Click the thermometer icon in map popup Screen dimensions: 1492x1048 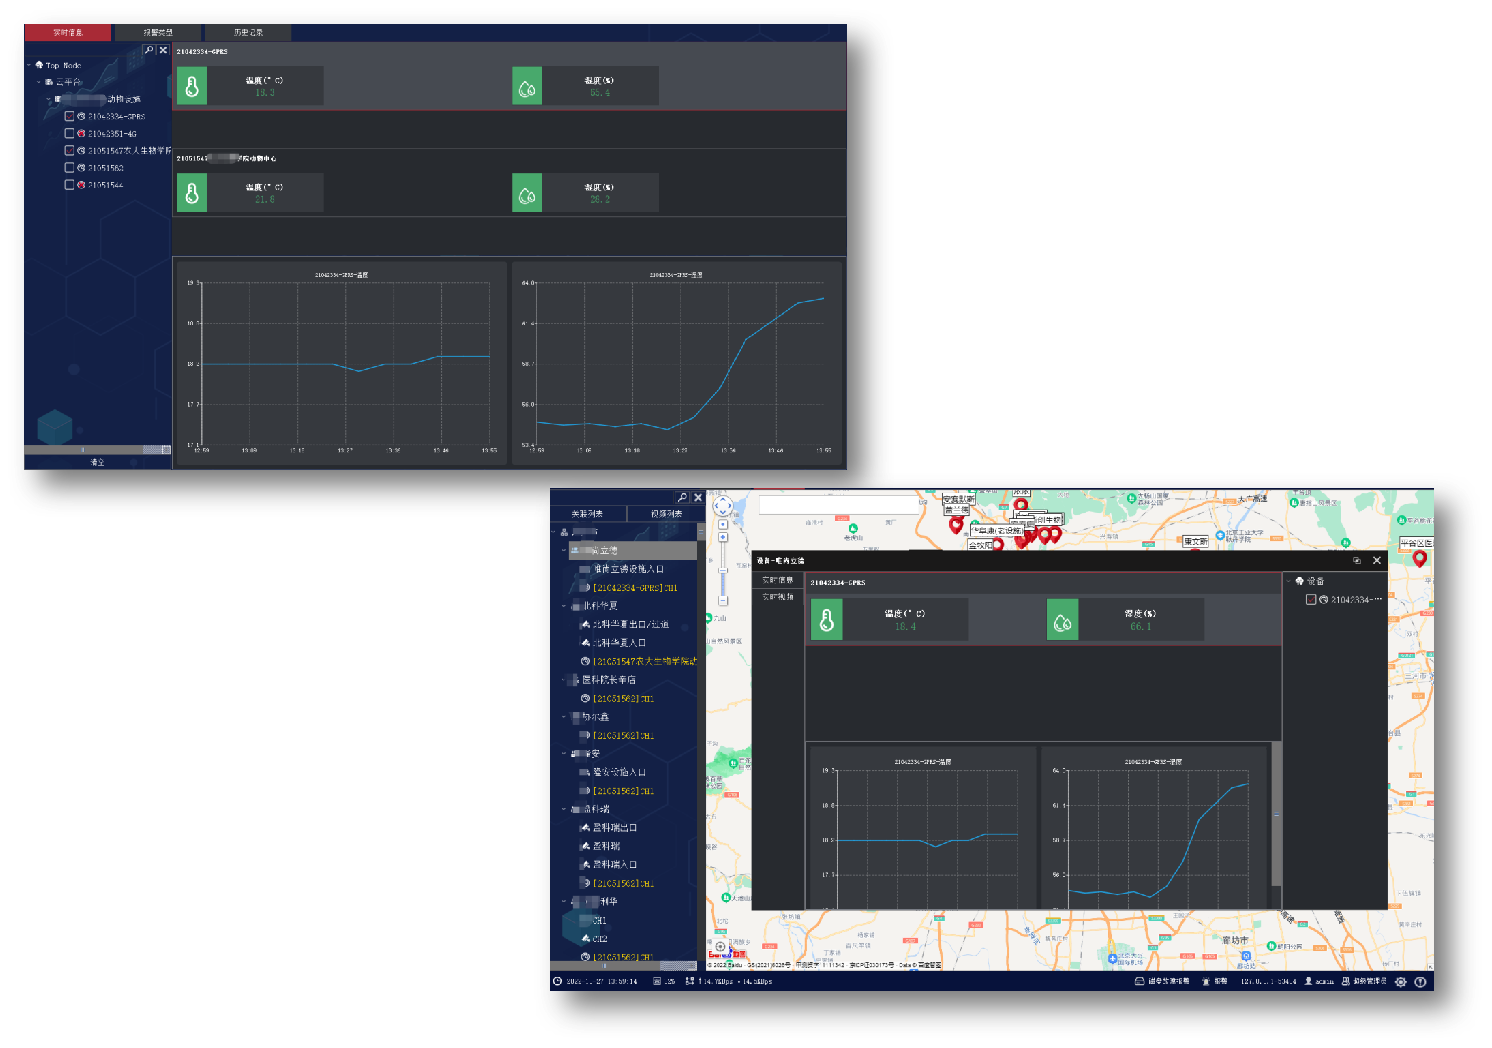827,620
